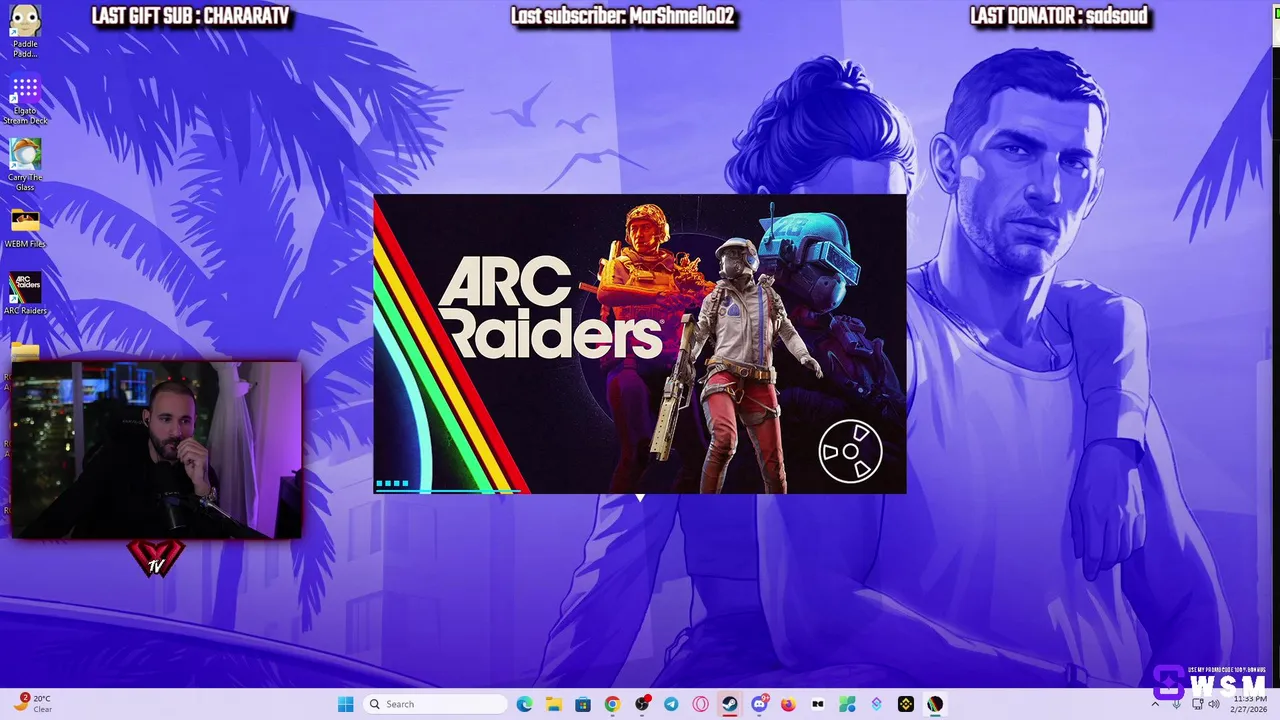
Task: Open Microsoft Edge from the taskbar
Action: pos(524,704)
